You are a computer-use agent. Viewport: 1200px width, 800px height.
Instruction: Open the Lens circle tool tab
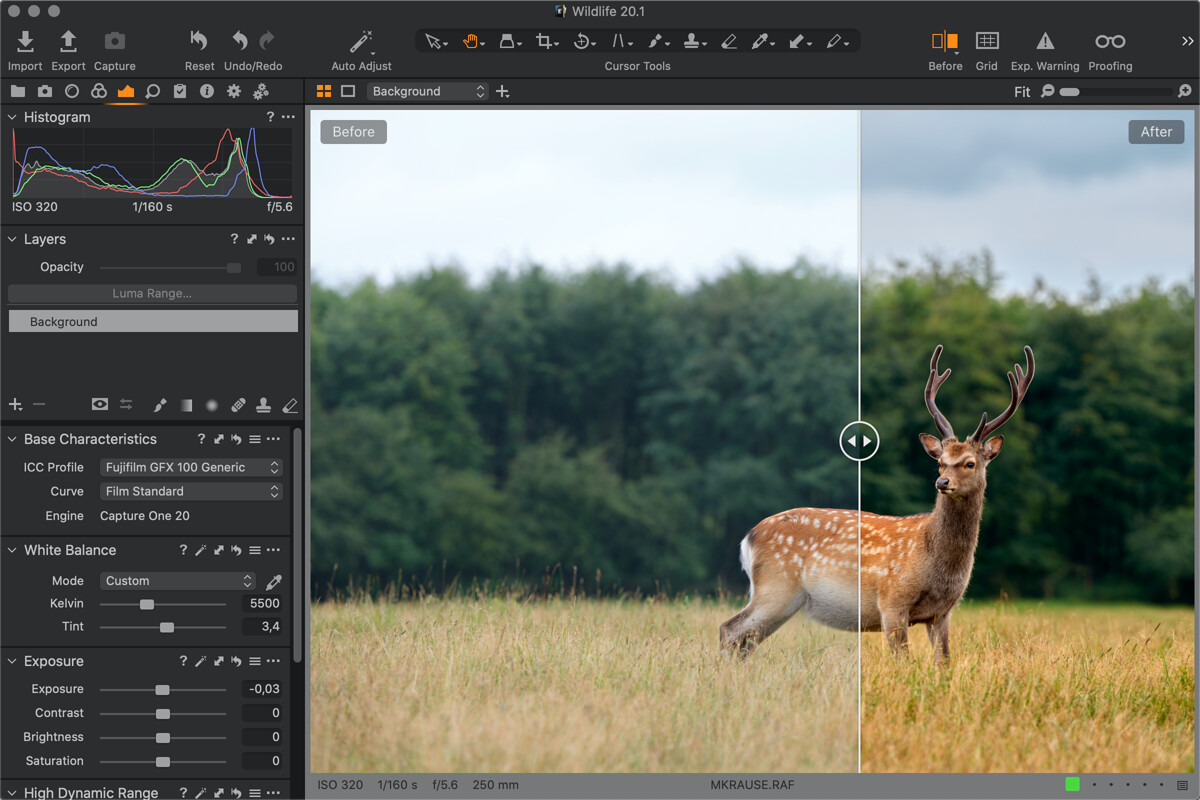pyautogui.click(x=72, y=91)
